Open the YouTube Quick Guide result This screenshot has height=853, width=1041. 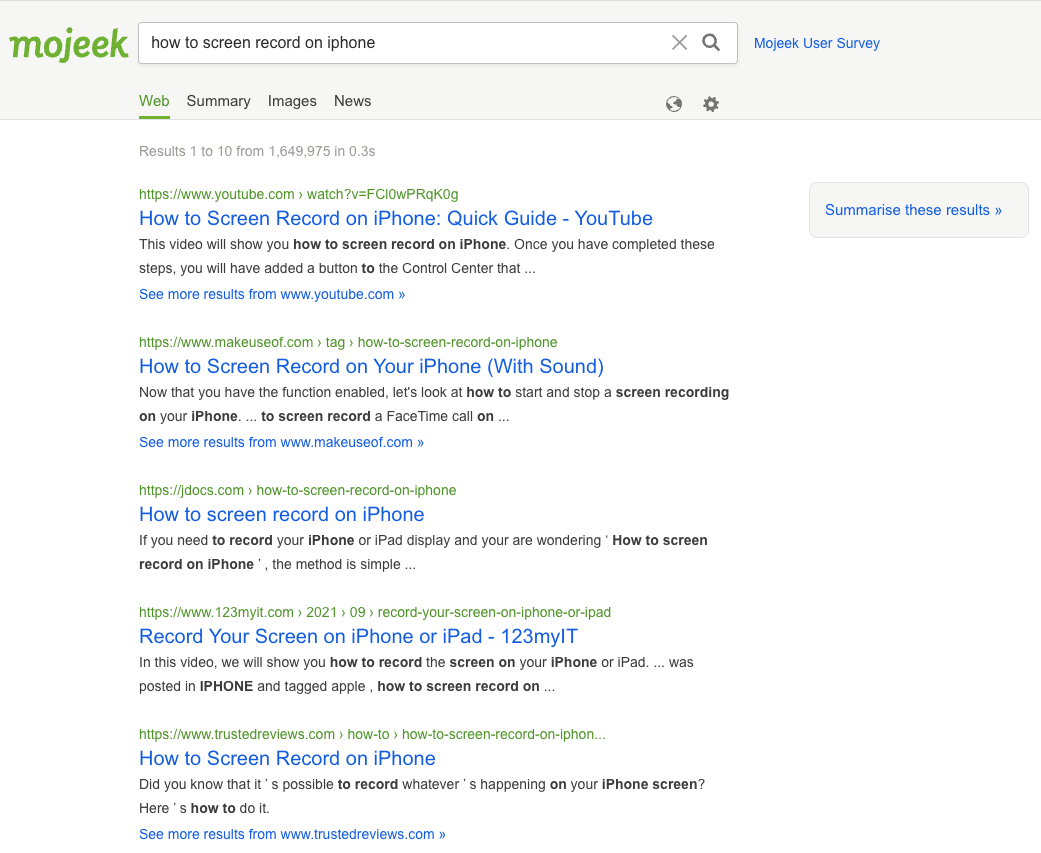click(396, 218)
